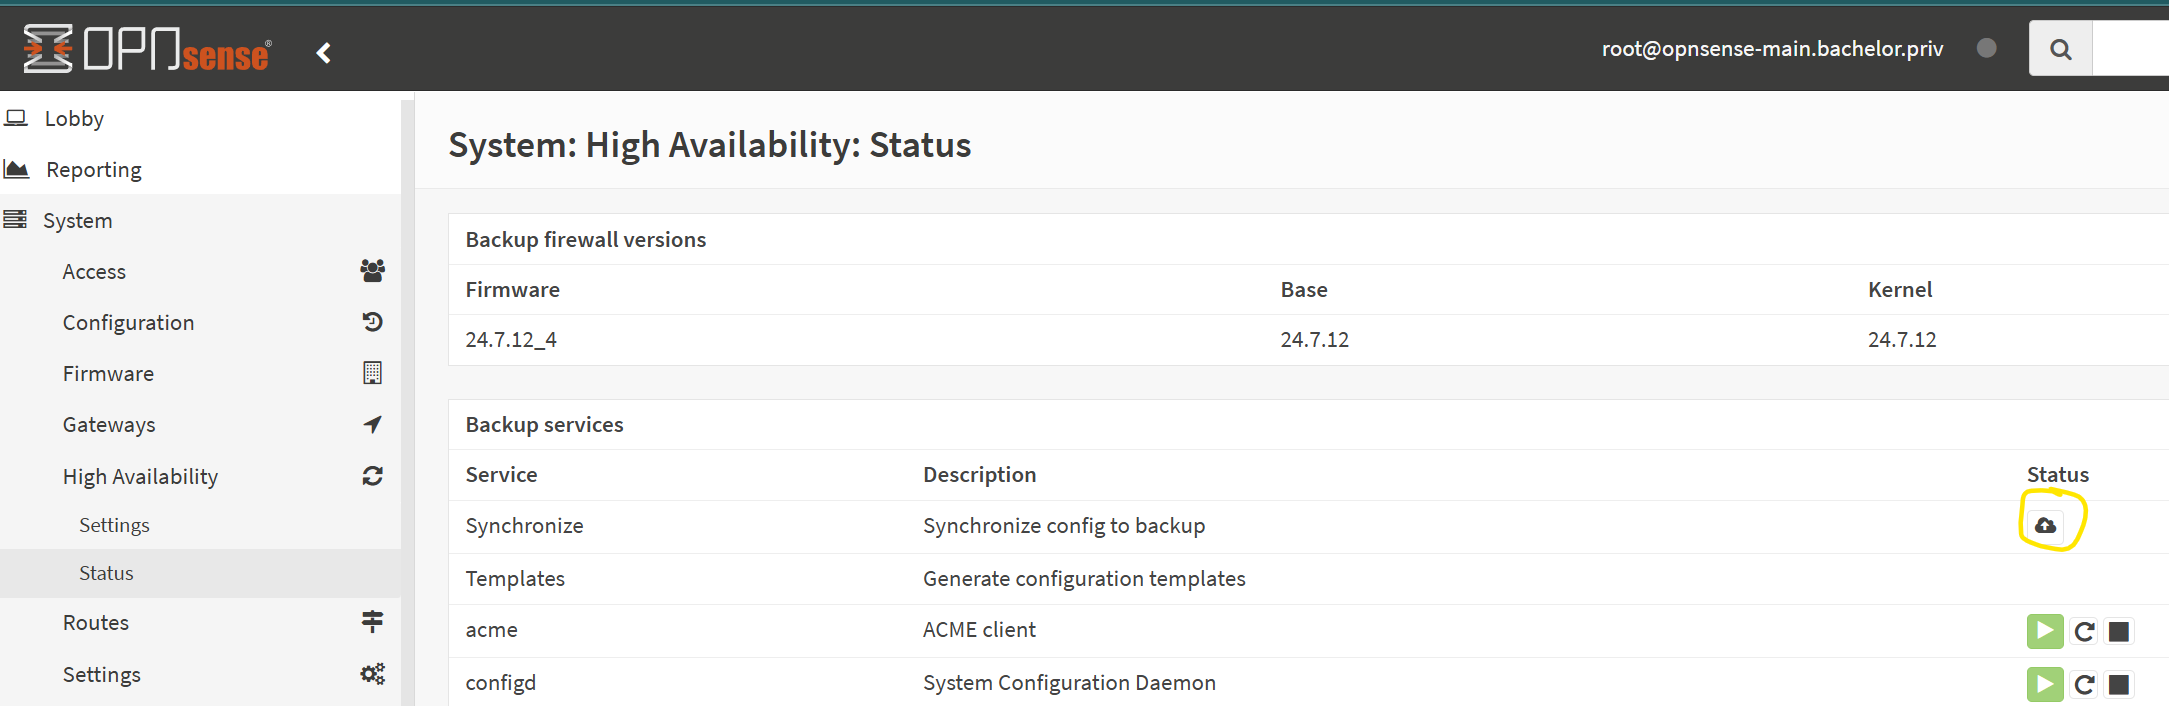Collapse the System menu section
The width and height of the screenshot is (2169, 706).
pos(77,221)
